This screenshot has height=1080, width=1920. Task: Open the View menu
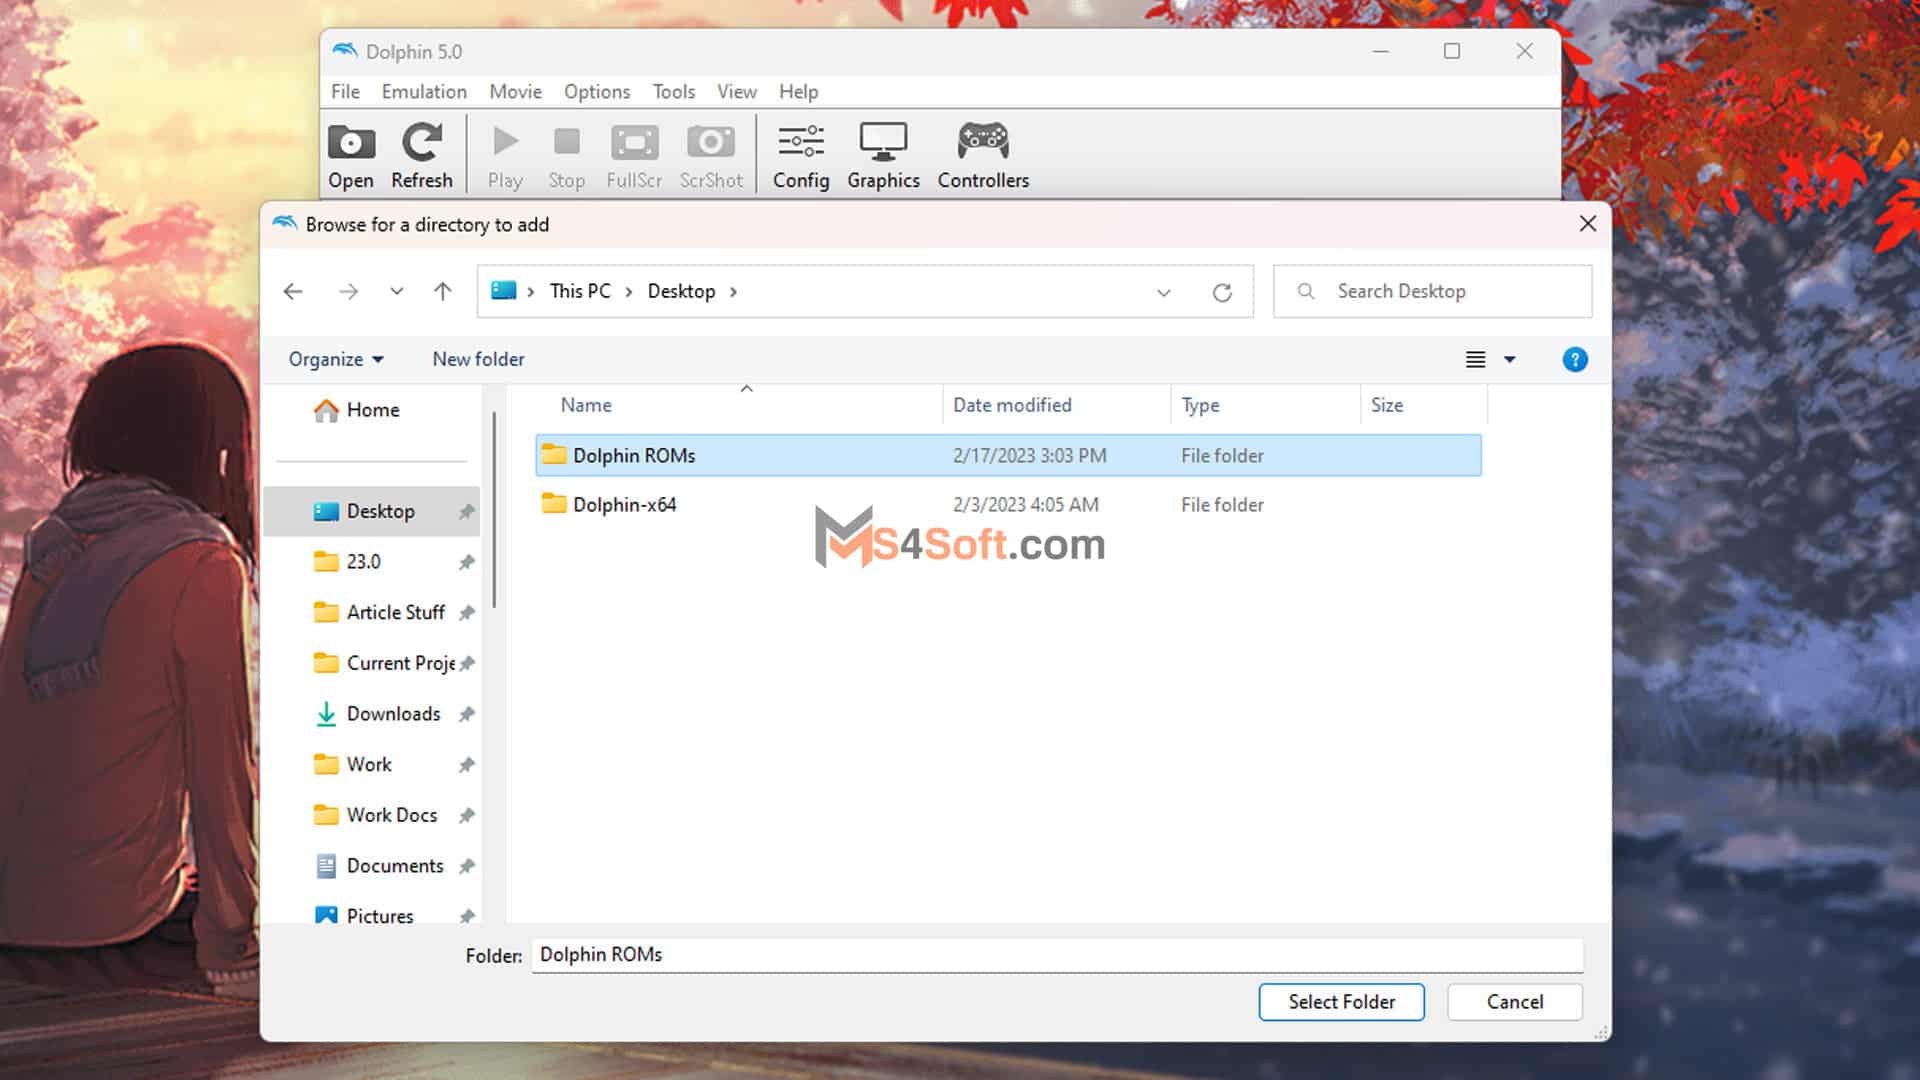coord(736,91)
